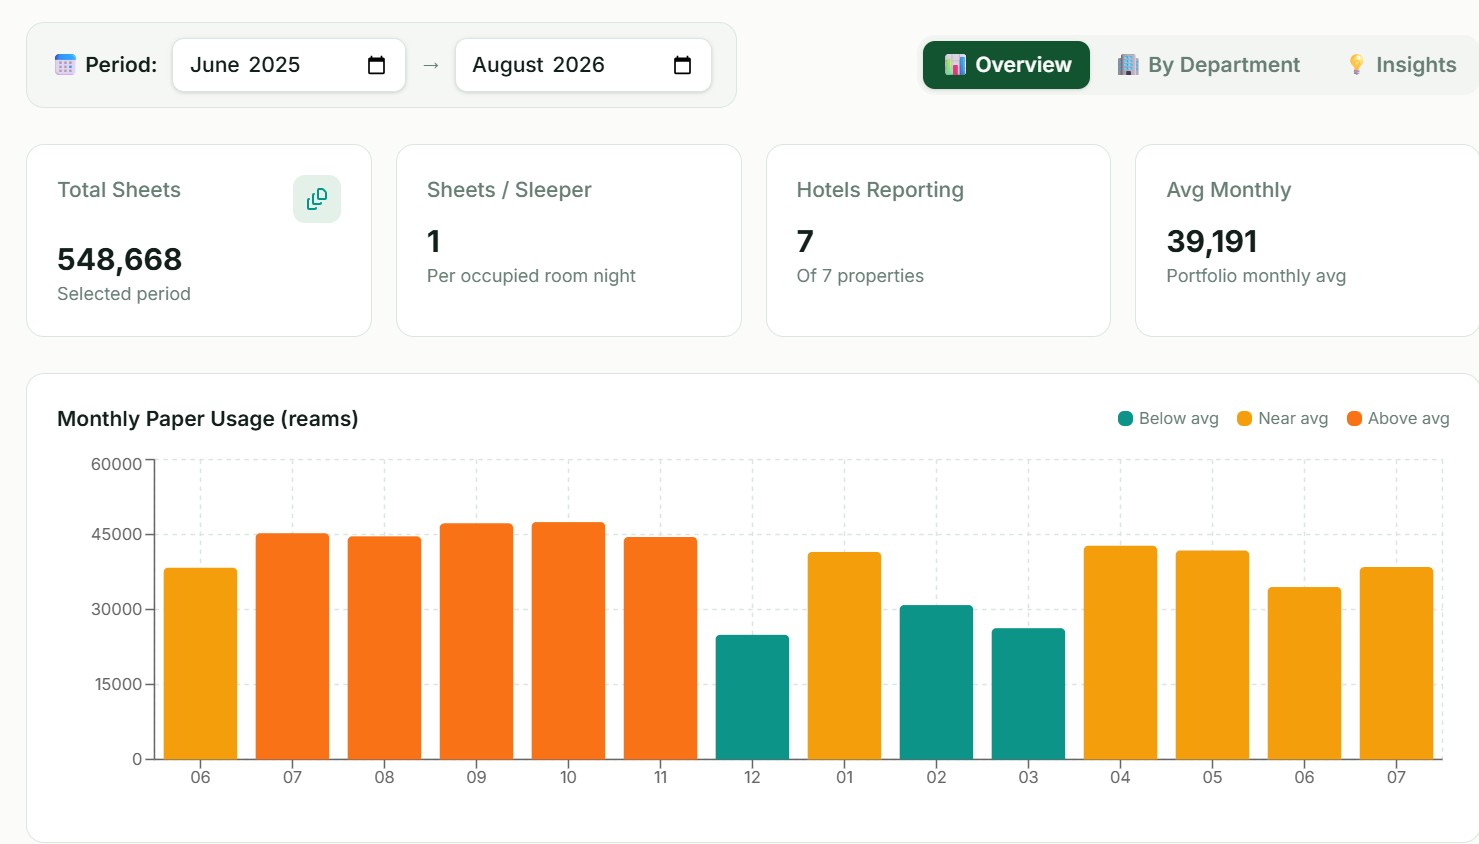This screenshot has width=1479, height=844.
Task: Click the Hotels Reporting card
Action: pos(938,240)
